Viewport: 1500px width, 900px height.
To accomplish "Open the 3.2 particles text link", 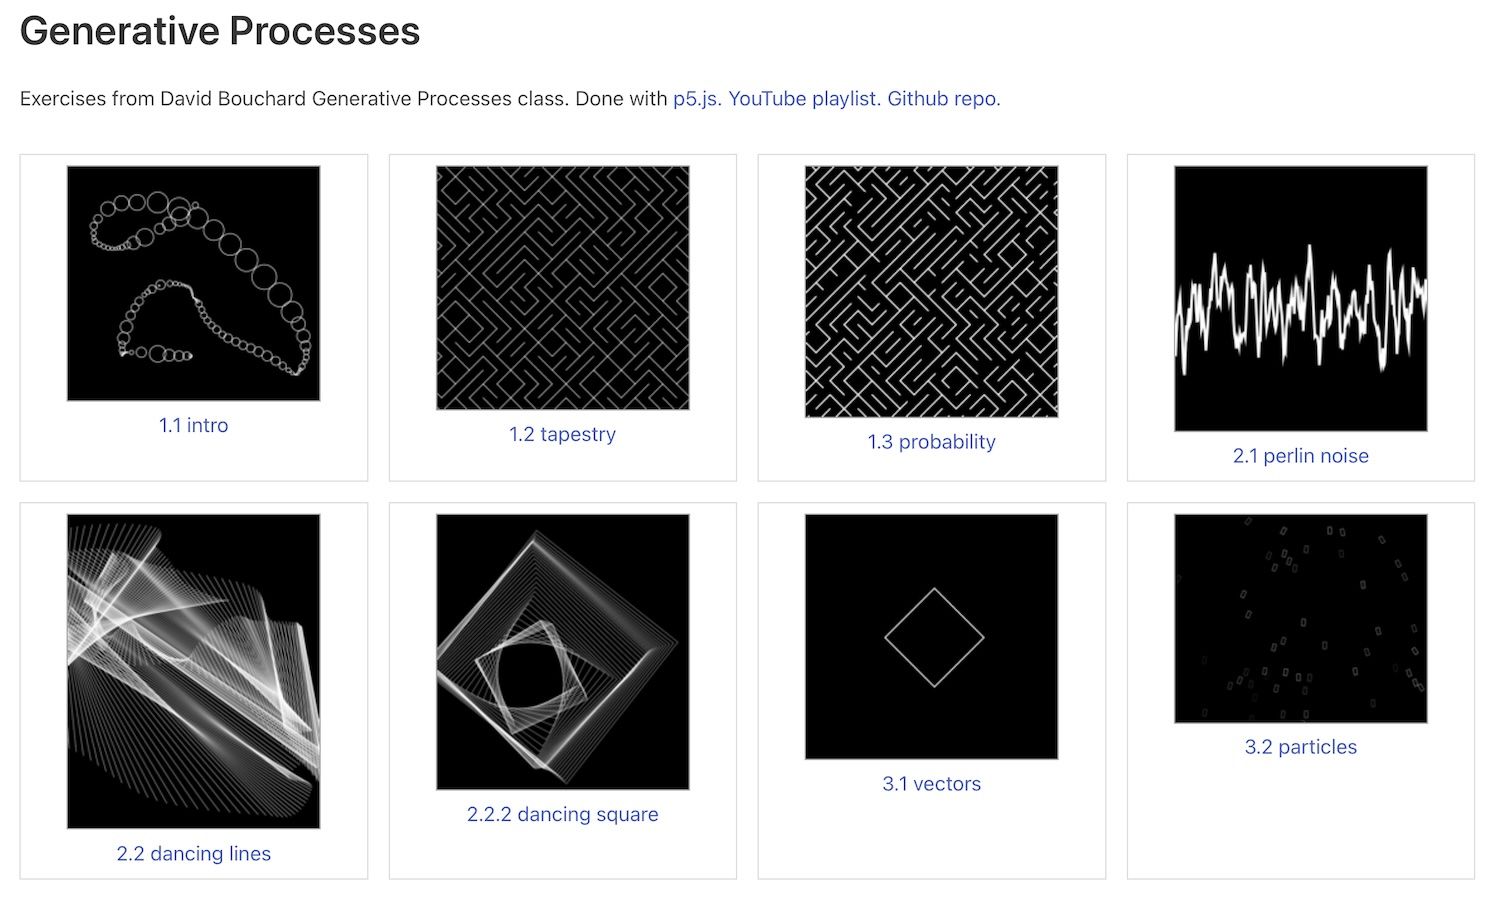I will (1300, 747).
